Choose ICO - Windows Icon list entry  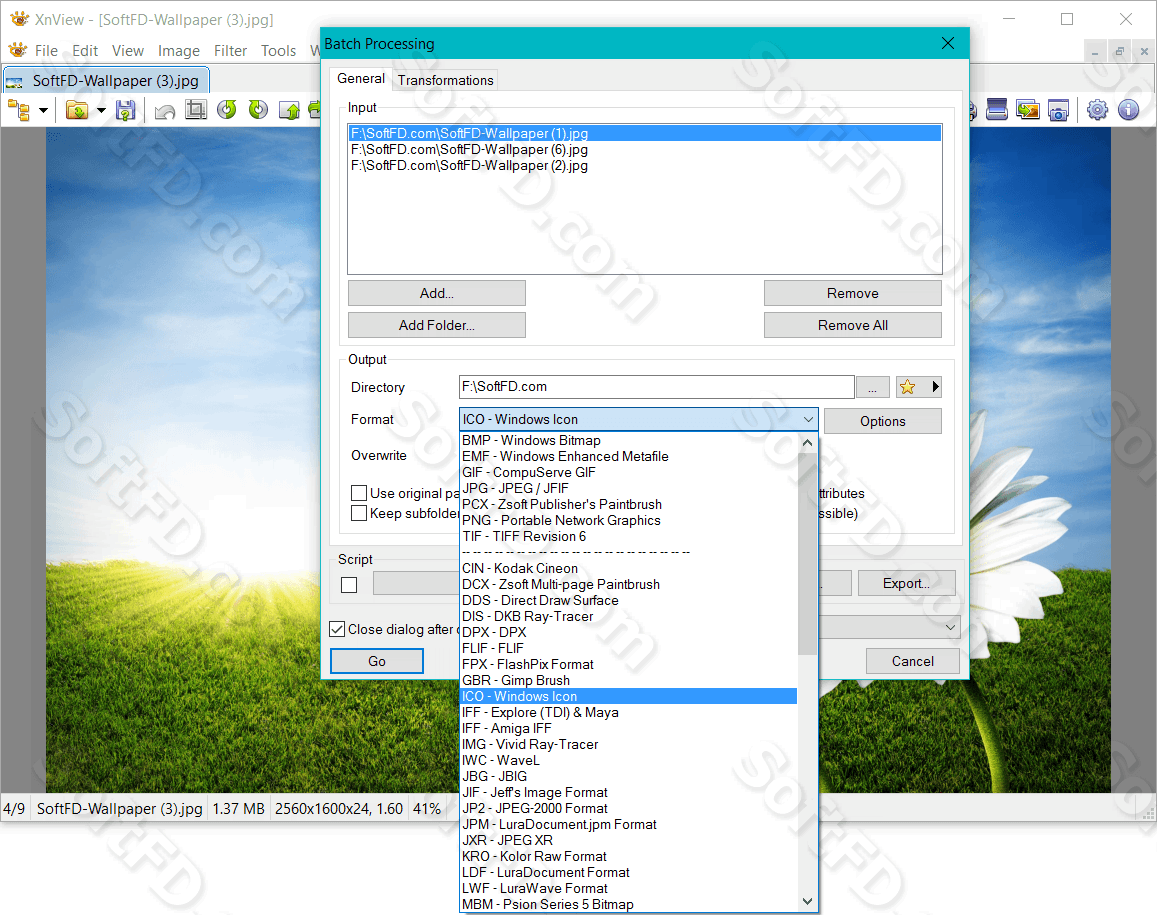pyautogui.click(x=629, y=697)
